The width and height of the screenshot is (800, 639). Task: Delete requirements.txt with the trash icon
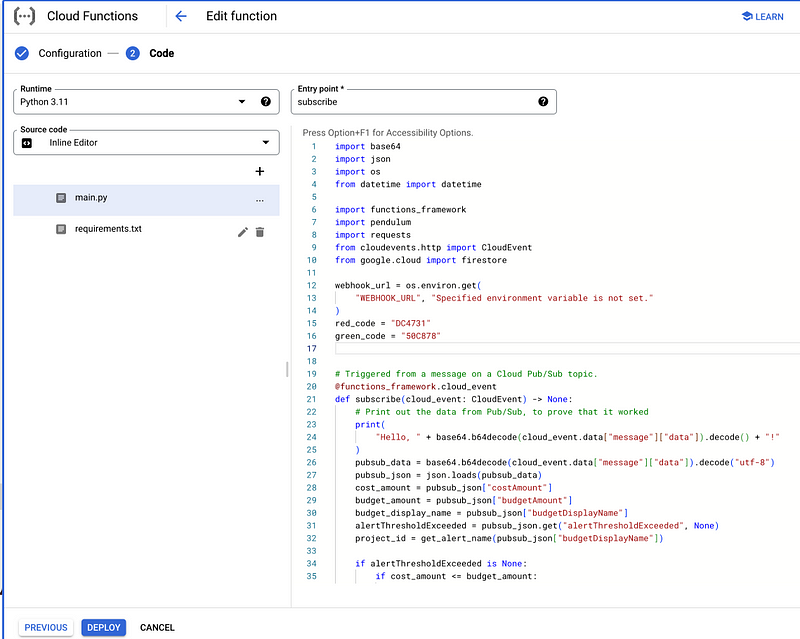260,232
